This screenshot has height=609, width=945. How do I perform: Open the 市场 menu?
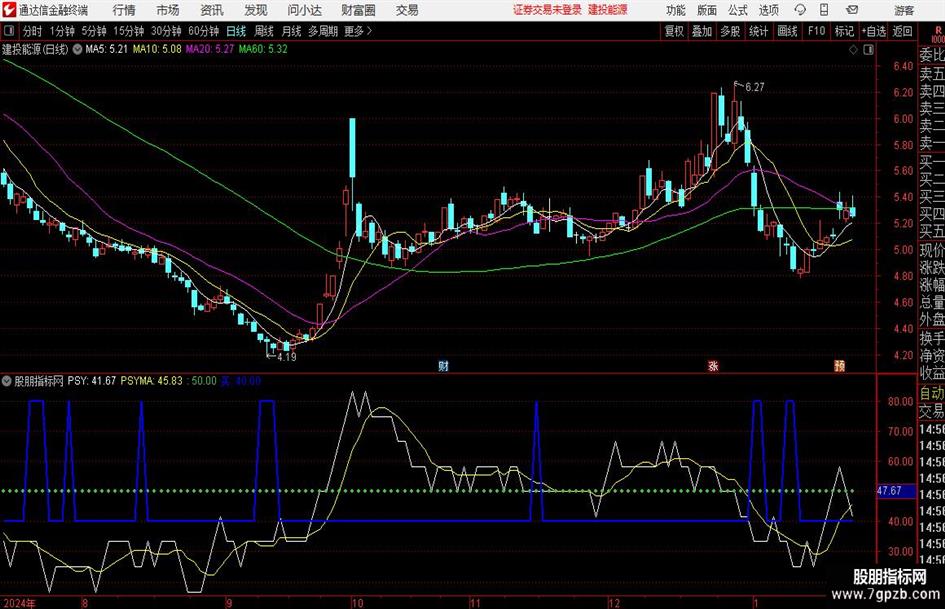pyautogui.click(x=168, y=10)
